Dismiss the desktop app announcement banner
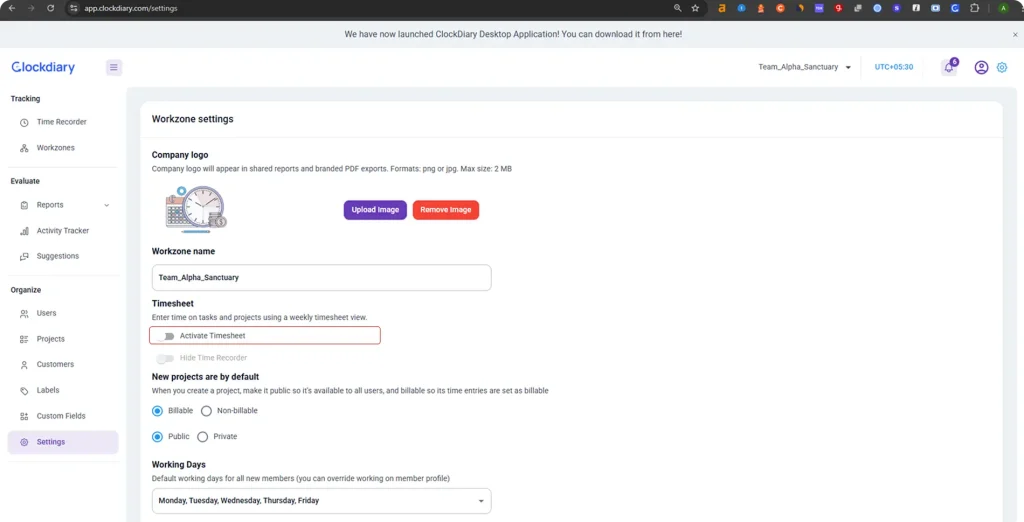1024x522 pixels. 1015,35
